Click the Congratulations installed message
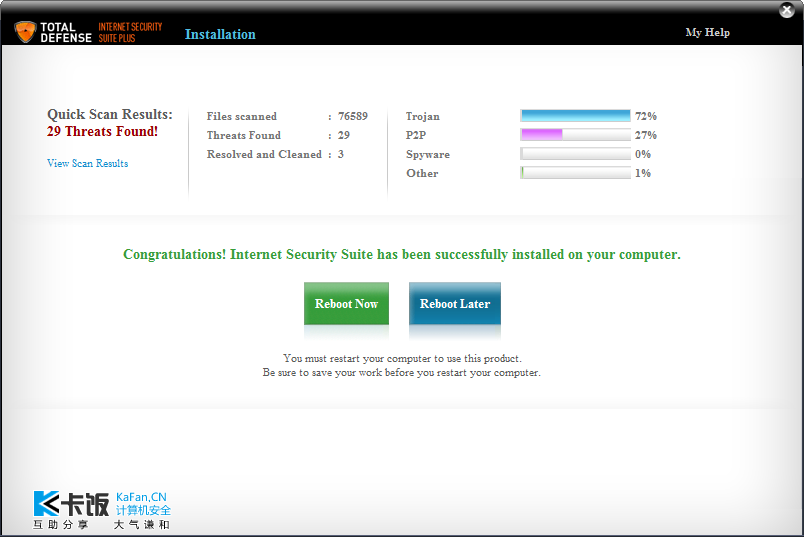This screenshot has height=537, width=804. click(x=401, y=254)
